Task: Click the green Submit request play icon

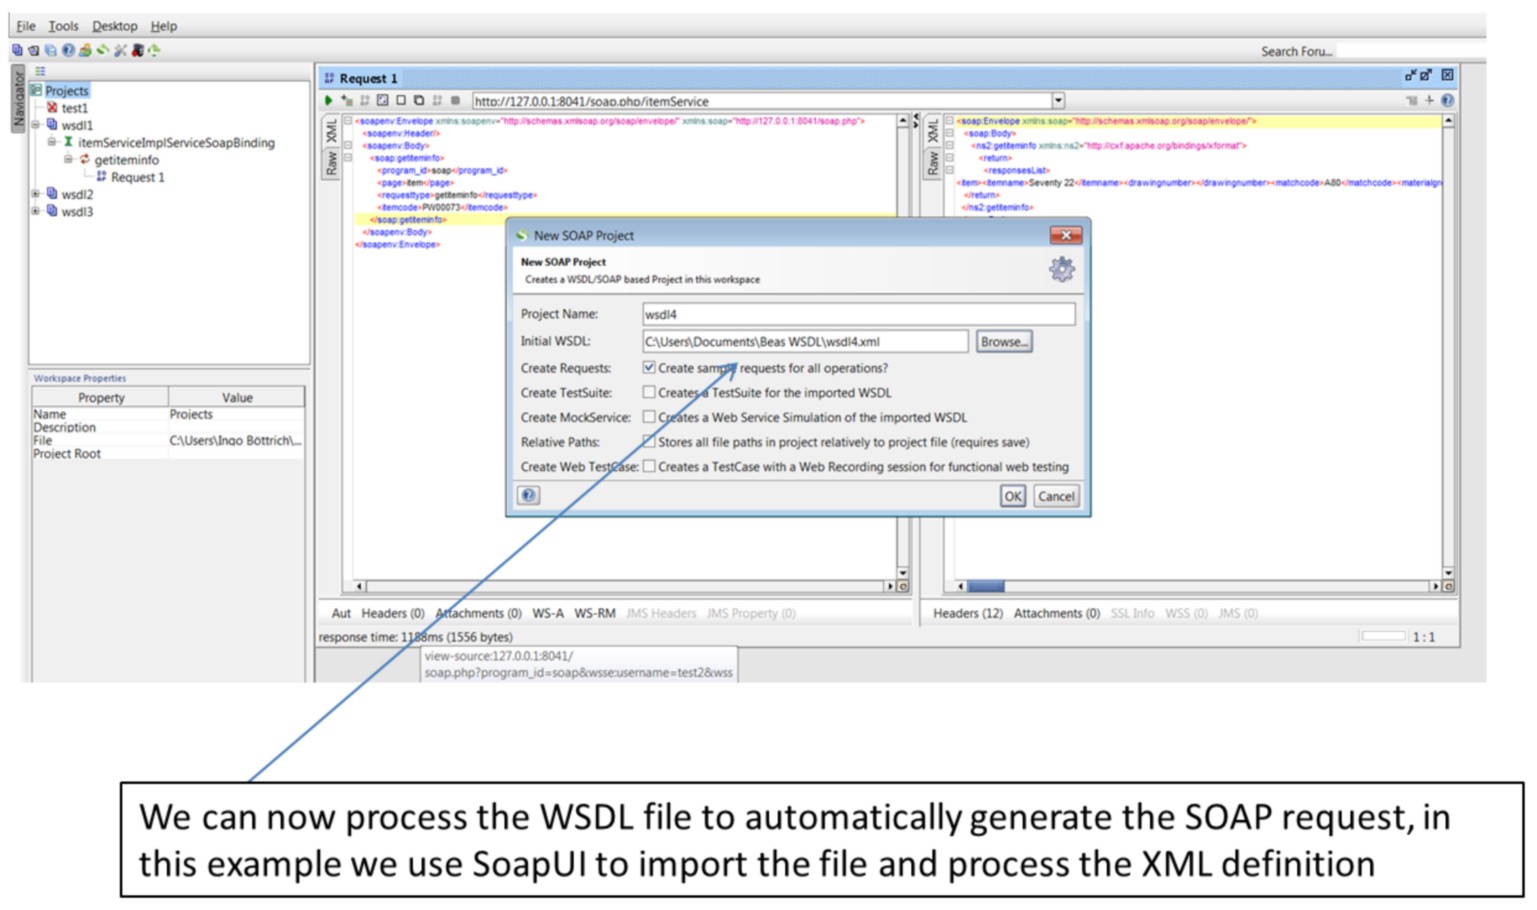Action: click(328, 100)
